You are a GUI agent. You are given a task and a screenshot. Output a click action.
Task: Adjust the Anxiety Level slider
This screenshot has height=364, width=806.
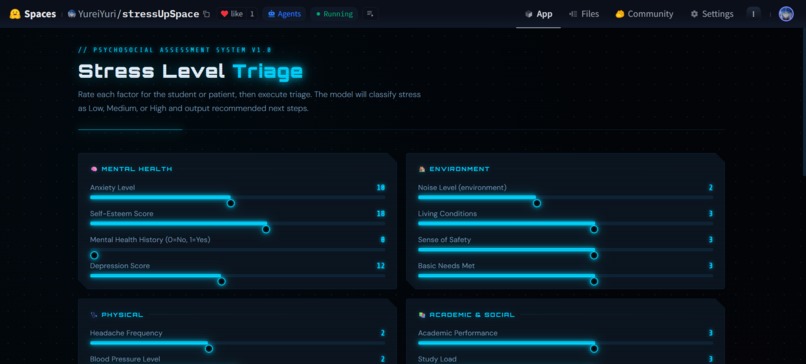pyautogui.click(x=237, y=197)
